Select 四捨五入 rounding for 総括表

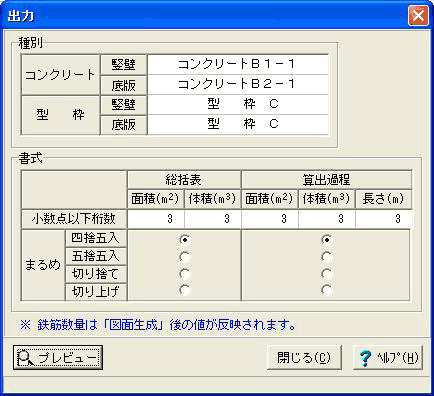pos(185,239)
